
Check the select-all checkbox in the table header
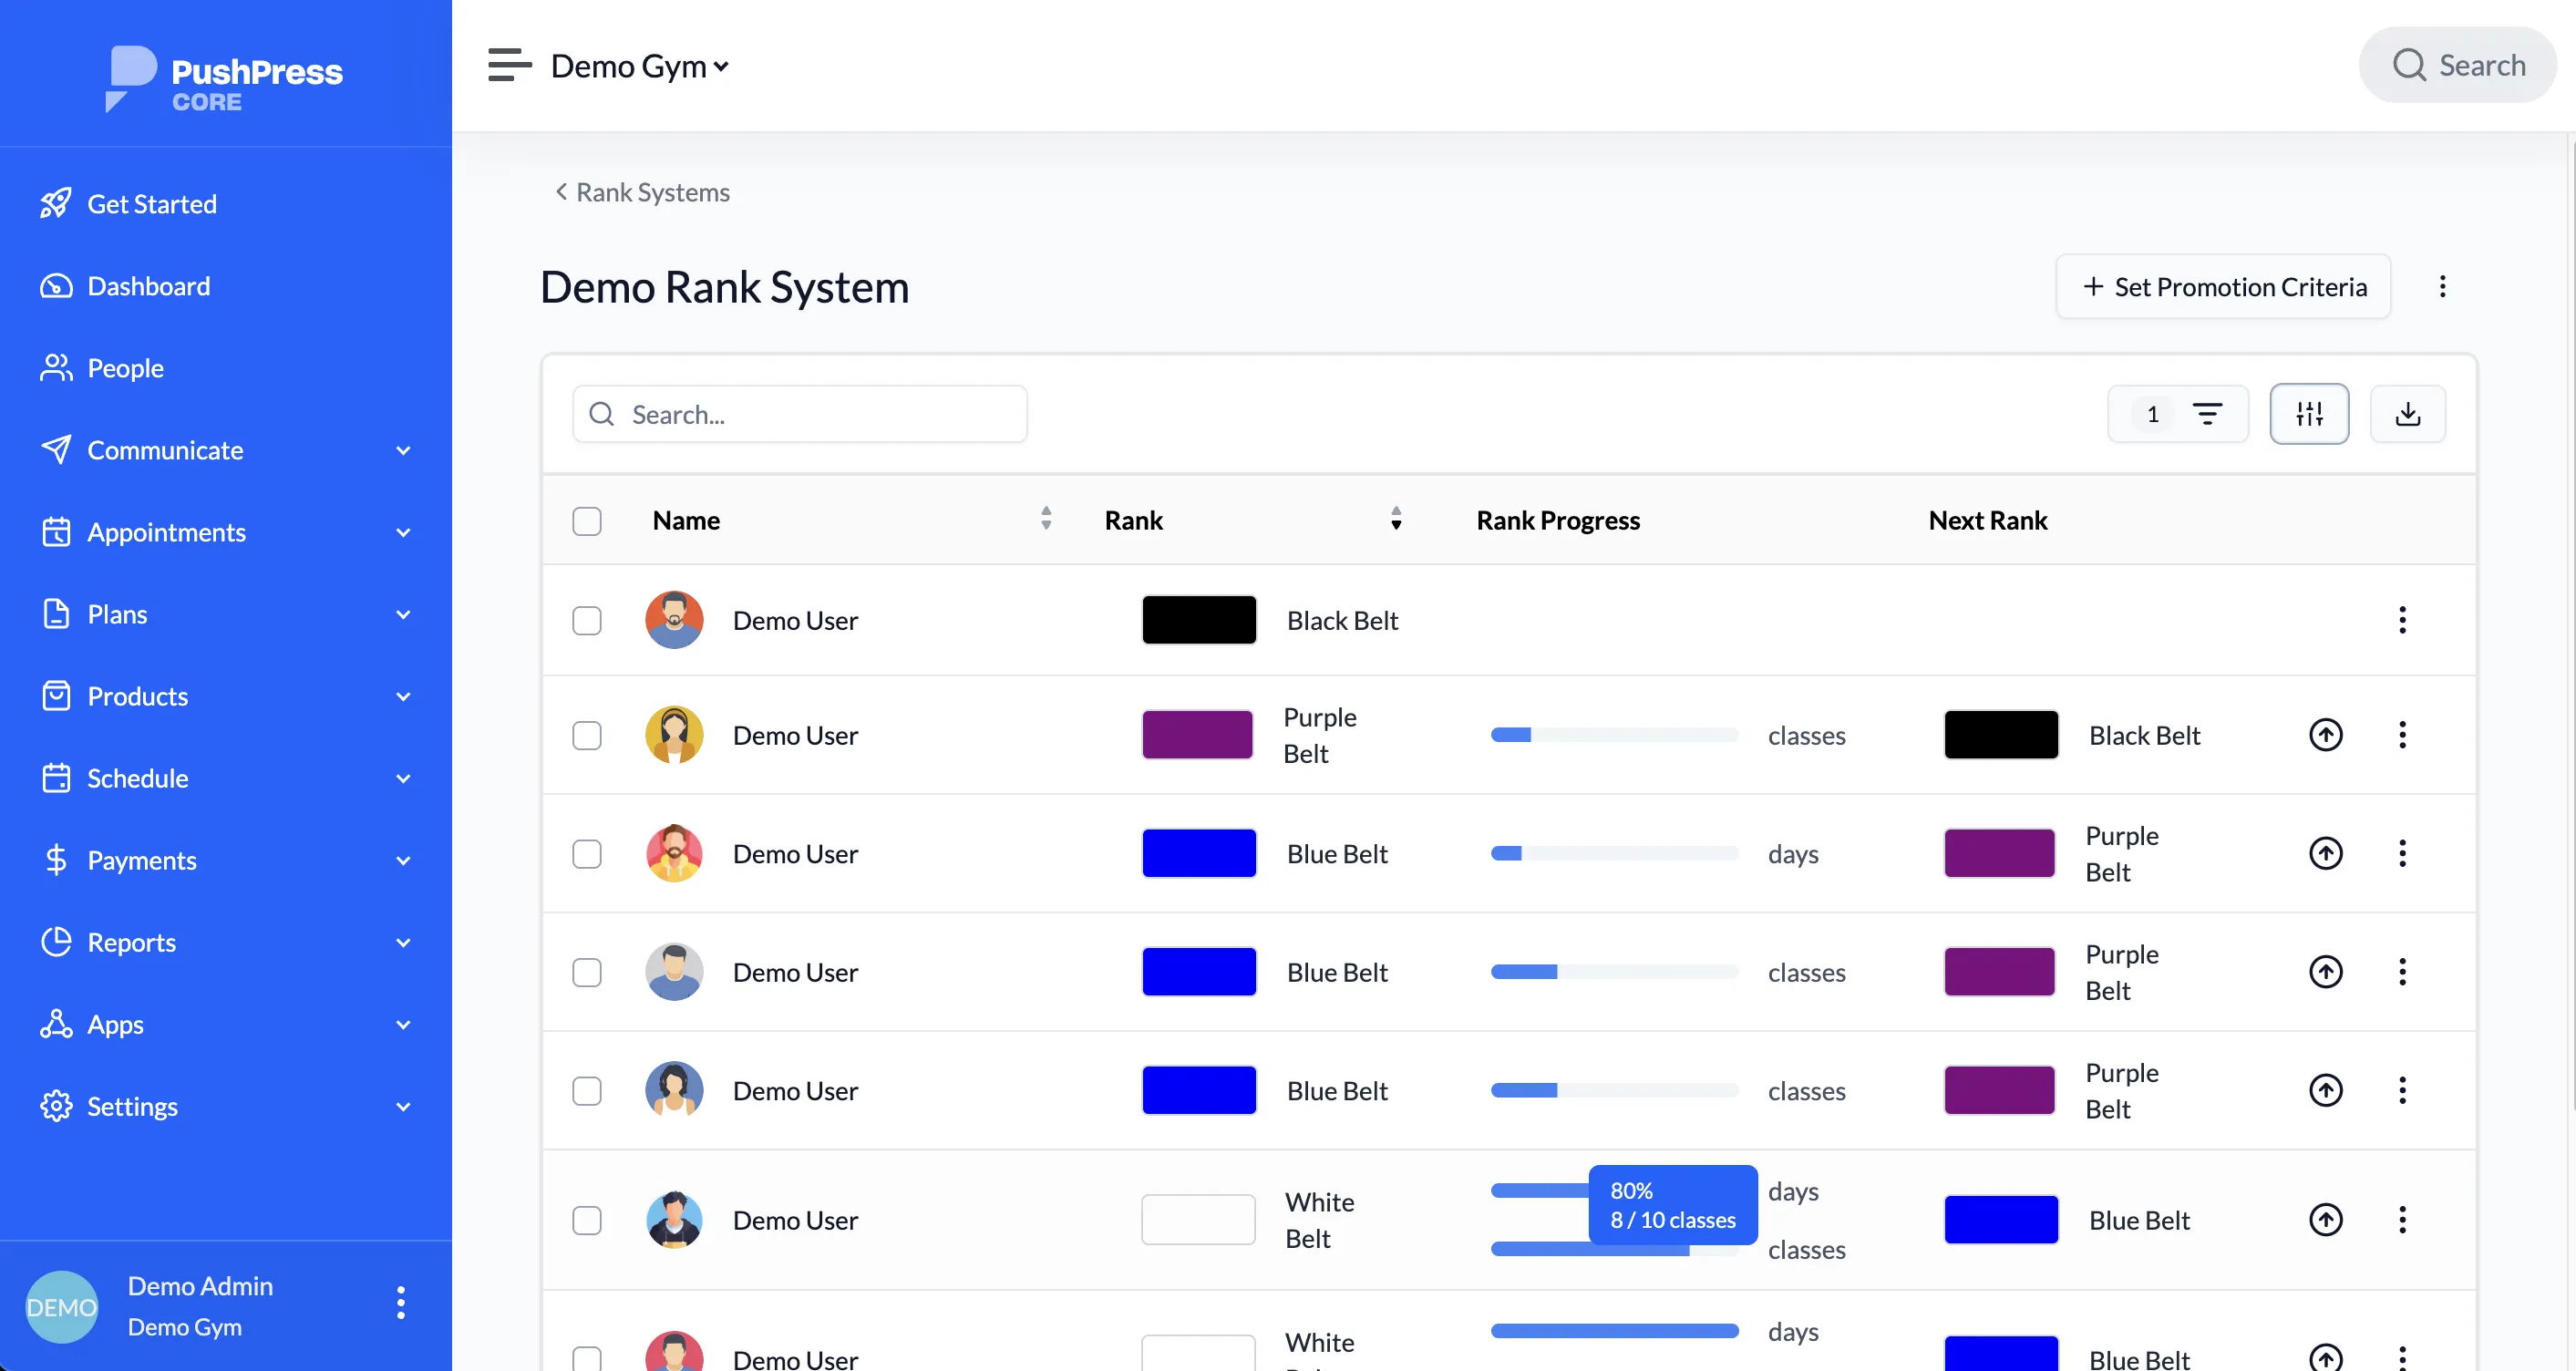pos(587,520)
